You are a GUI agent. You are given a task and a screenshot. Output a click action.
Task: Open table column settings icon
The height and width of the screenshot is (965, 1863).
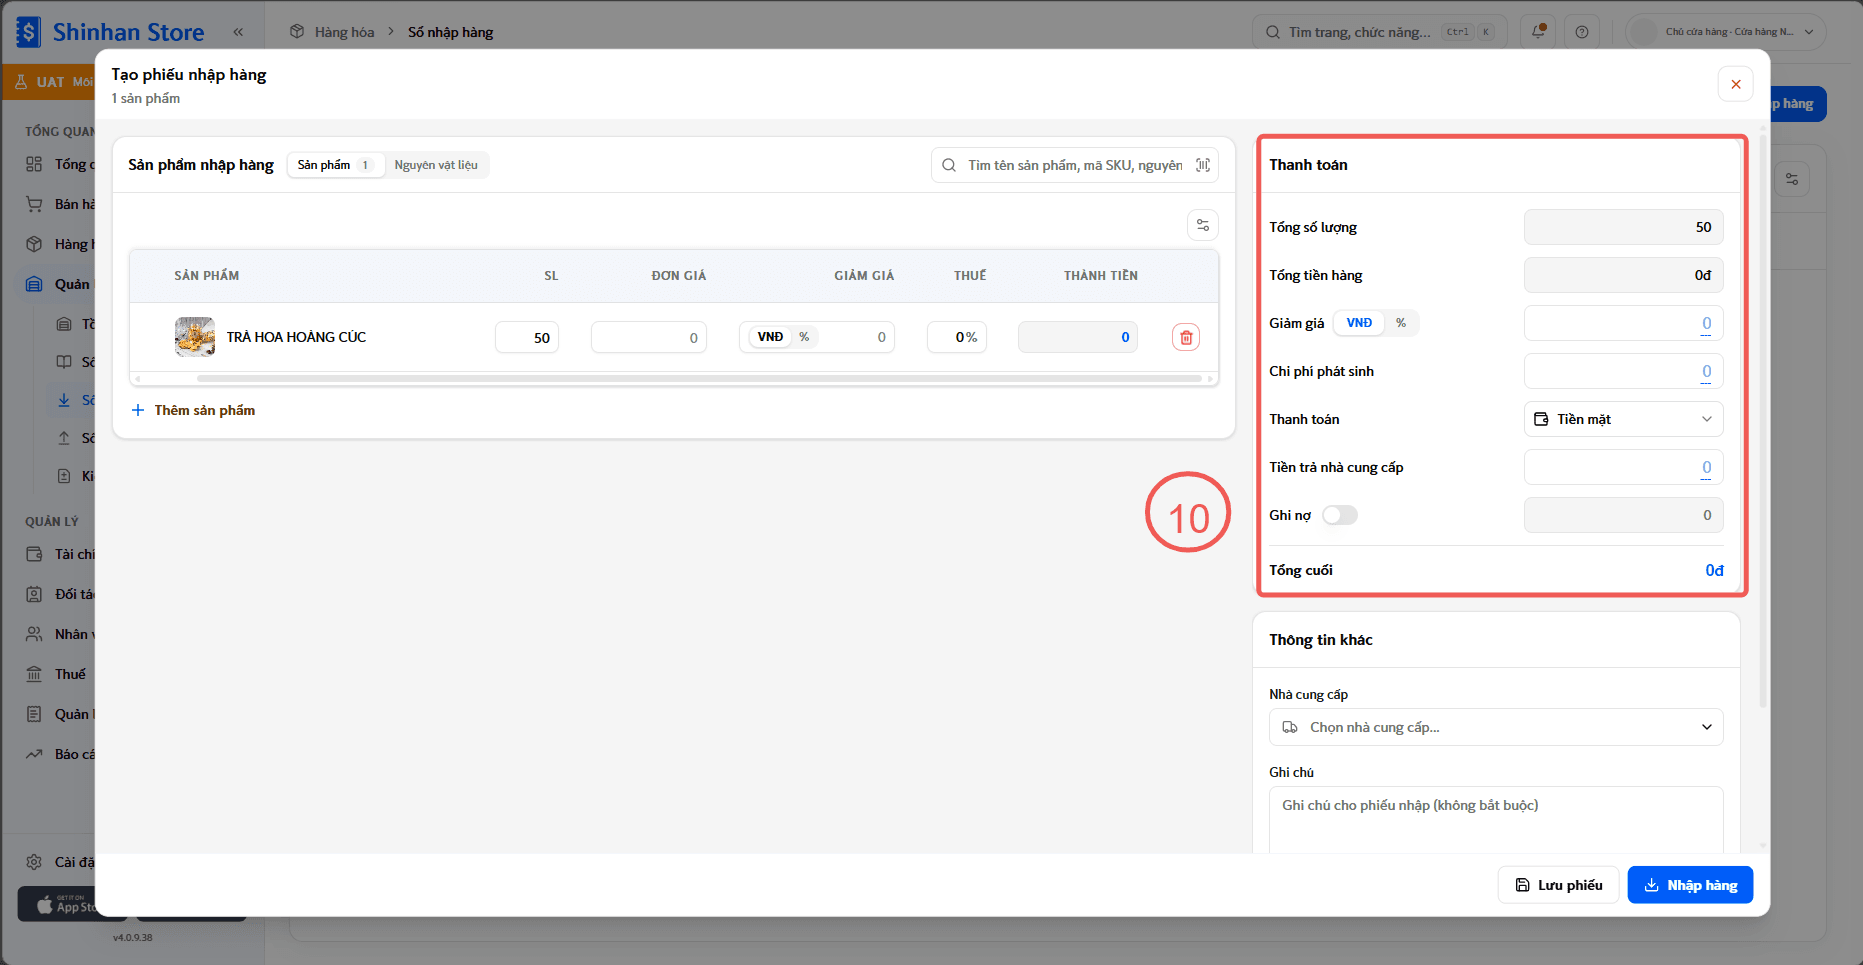click(1203, 226)
